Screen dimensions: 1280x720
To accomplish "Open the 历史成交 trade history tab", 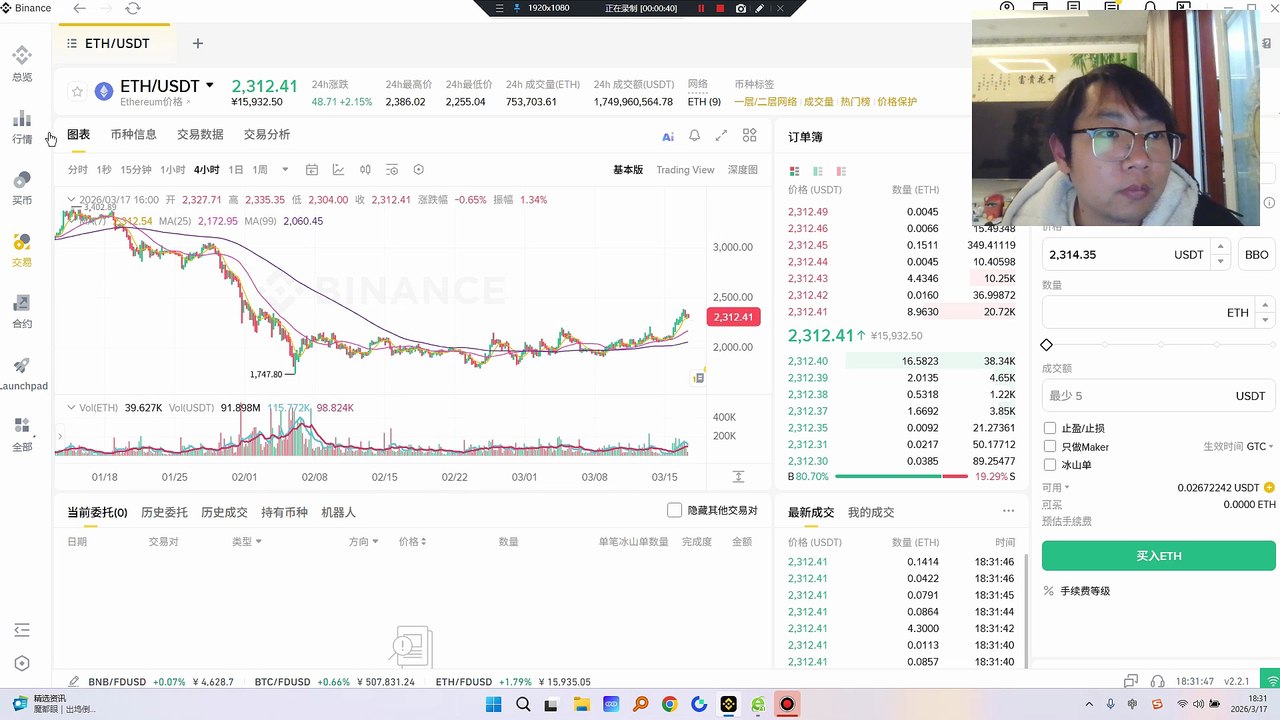I will point(224,512).
